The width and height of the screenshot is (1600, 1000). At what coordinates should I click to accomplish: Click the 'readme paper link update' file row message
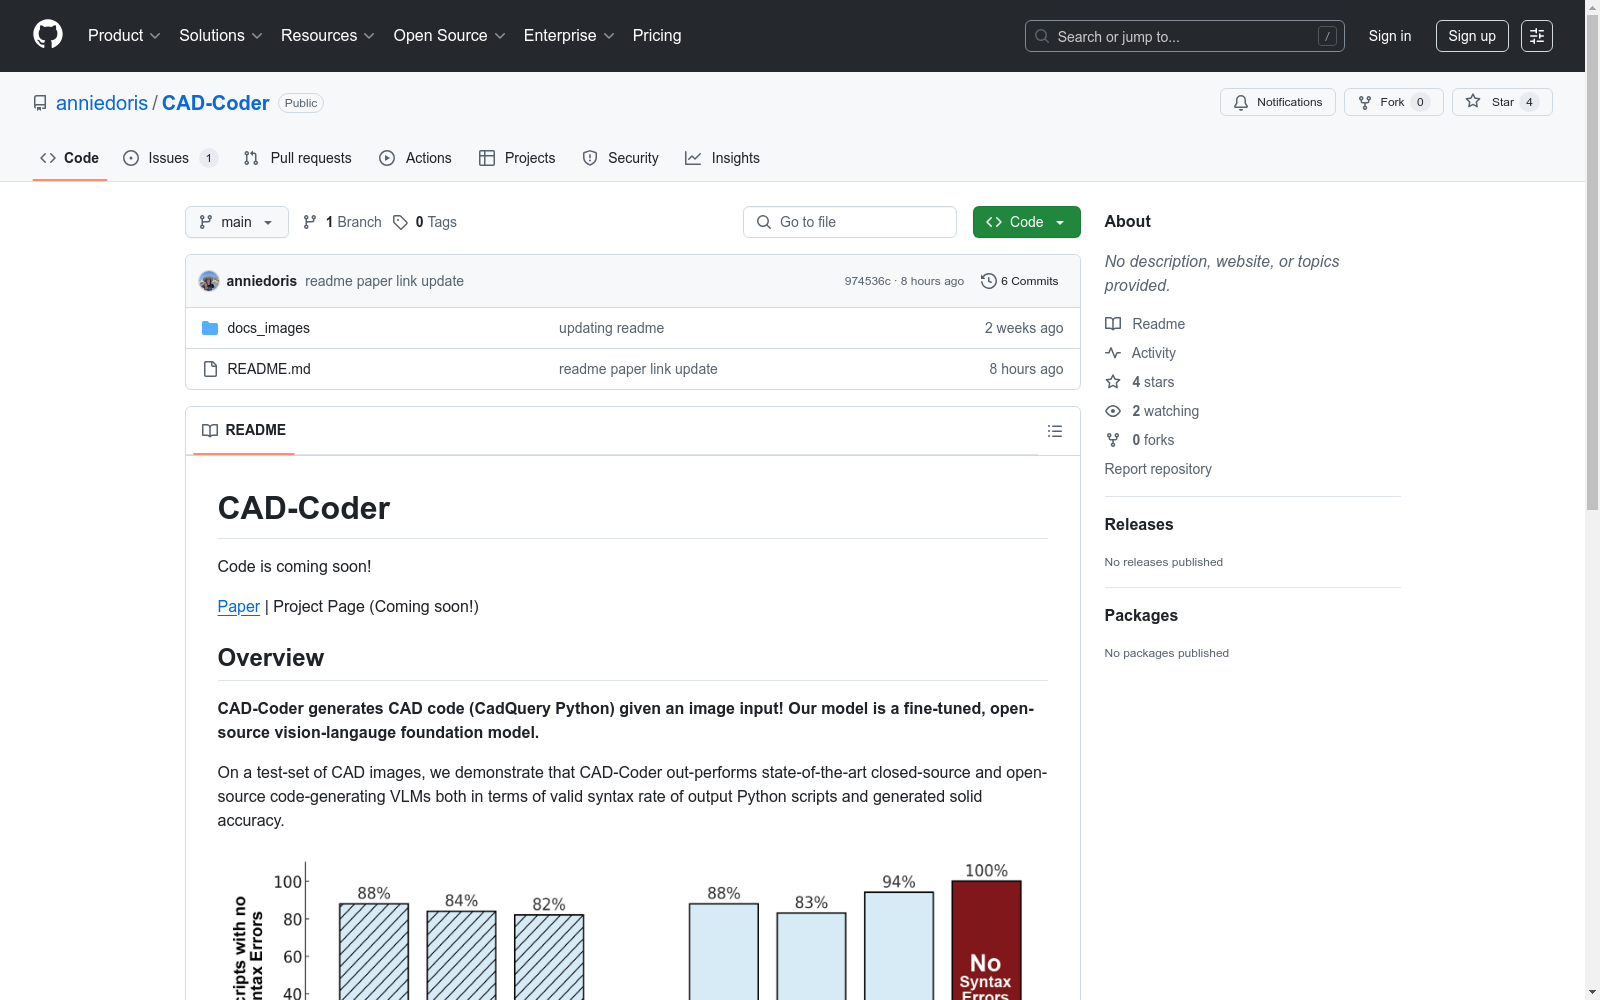click(638, 369)
